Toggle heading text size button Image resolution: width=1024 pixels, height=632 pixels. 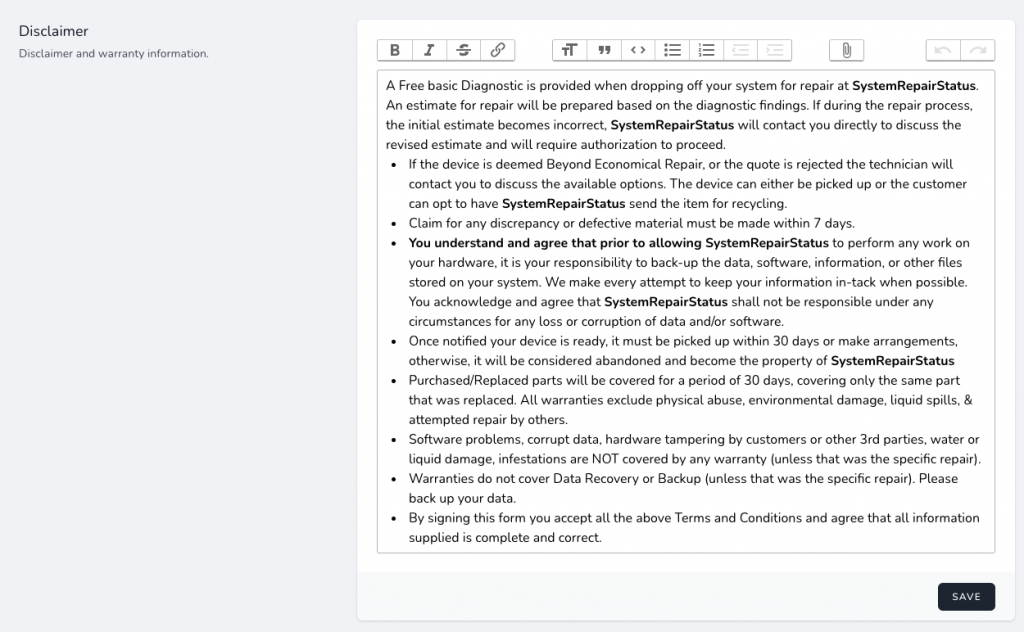point(569,50)
